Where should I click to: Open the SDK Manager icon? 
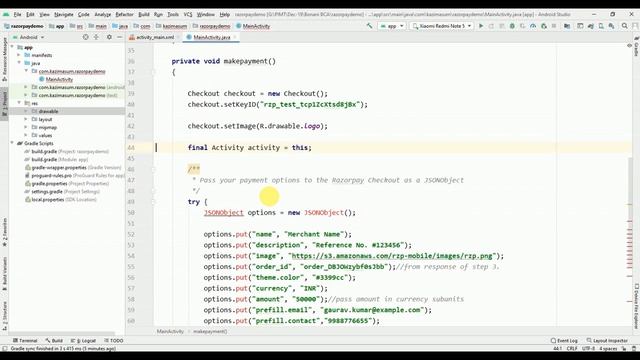tap(611, 26)
